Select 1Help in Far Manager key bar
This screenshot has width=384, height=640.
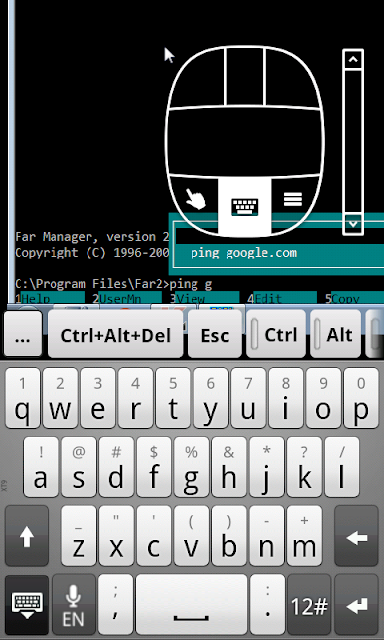point(50,299)
